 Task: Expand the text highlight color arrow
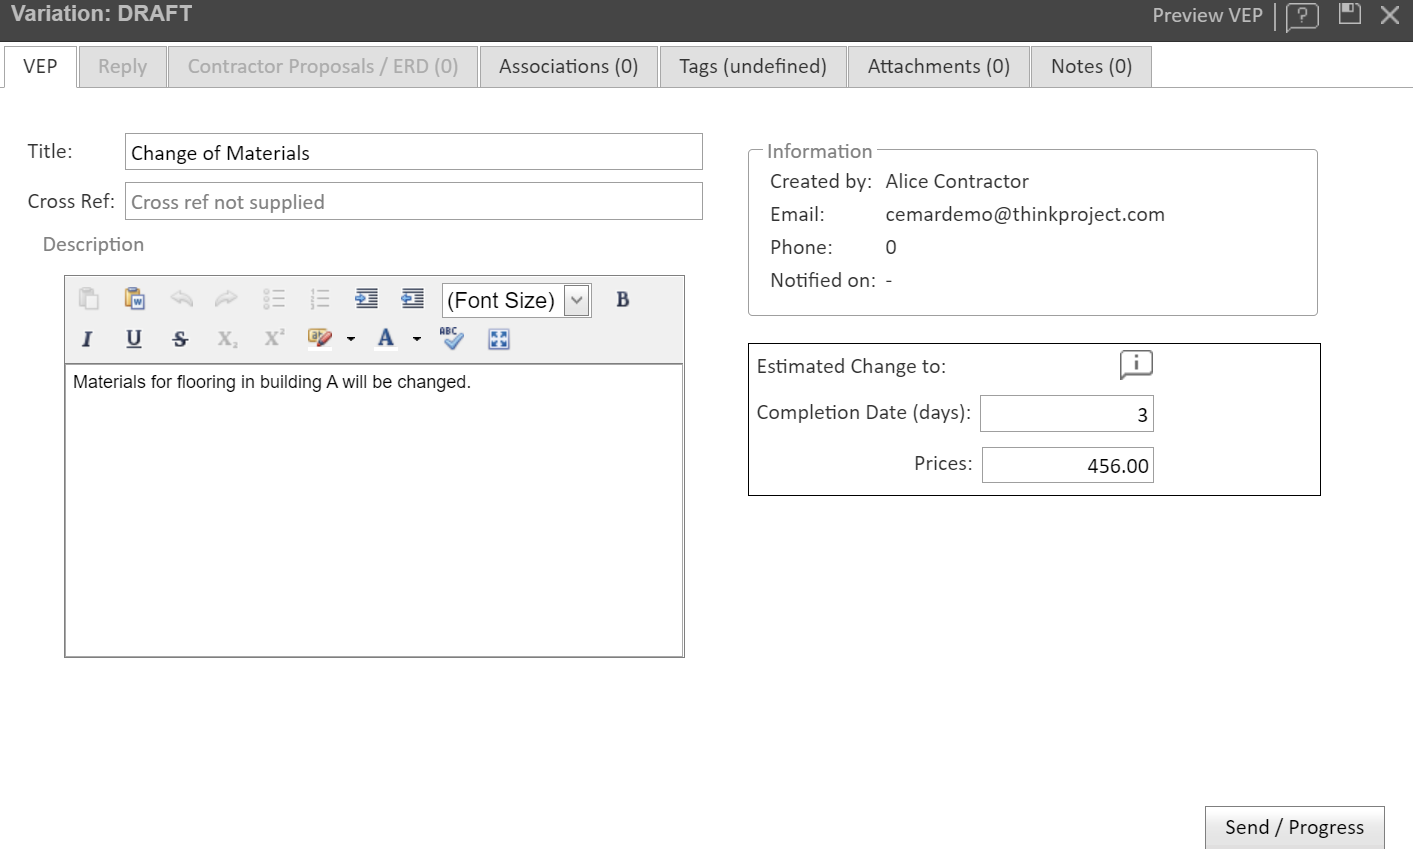point(351,339)
